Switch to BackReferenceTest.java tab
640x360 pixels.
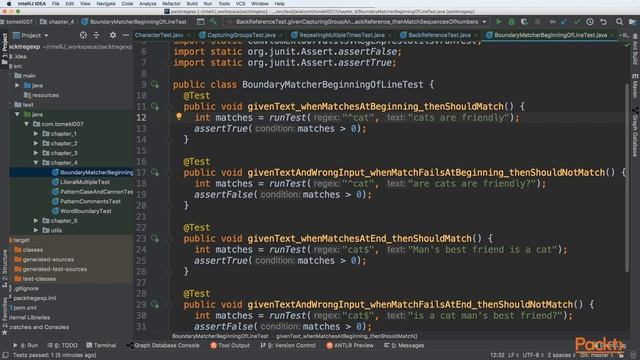[439, 35]
